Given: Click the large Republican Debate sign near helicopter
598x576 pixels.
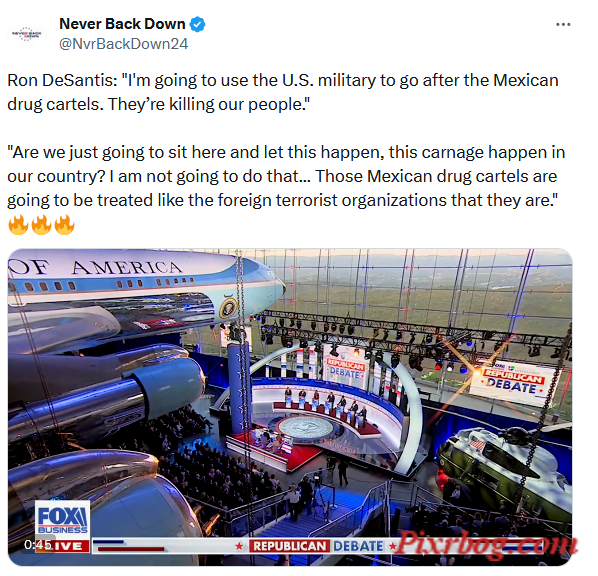Looking at the screenshot, I should click(513, 382).
